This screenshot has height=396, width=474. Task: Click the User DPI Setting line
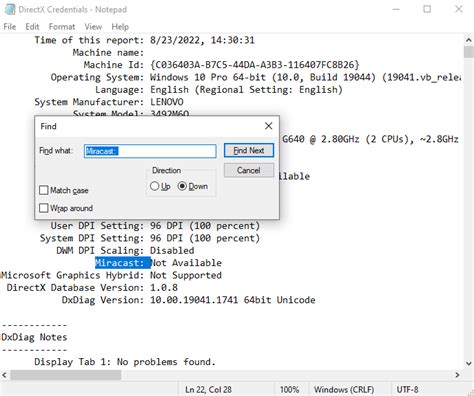click(x=155, y=226)
